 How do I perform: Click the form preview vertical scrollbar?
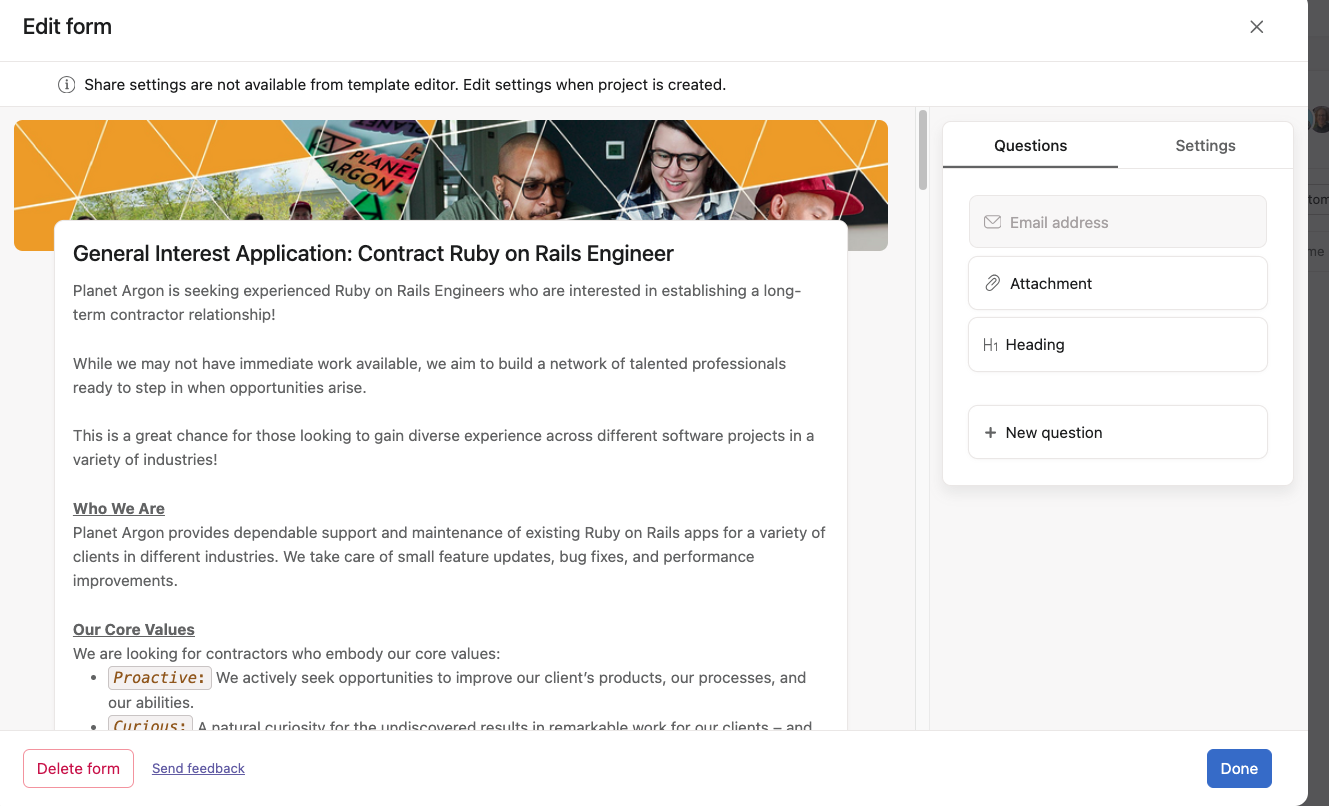pos(923,150)
